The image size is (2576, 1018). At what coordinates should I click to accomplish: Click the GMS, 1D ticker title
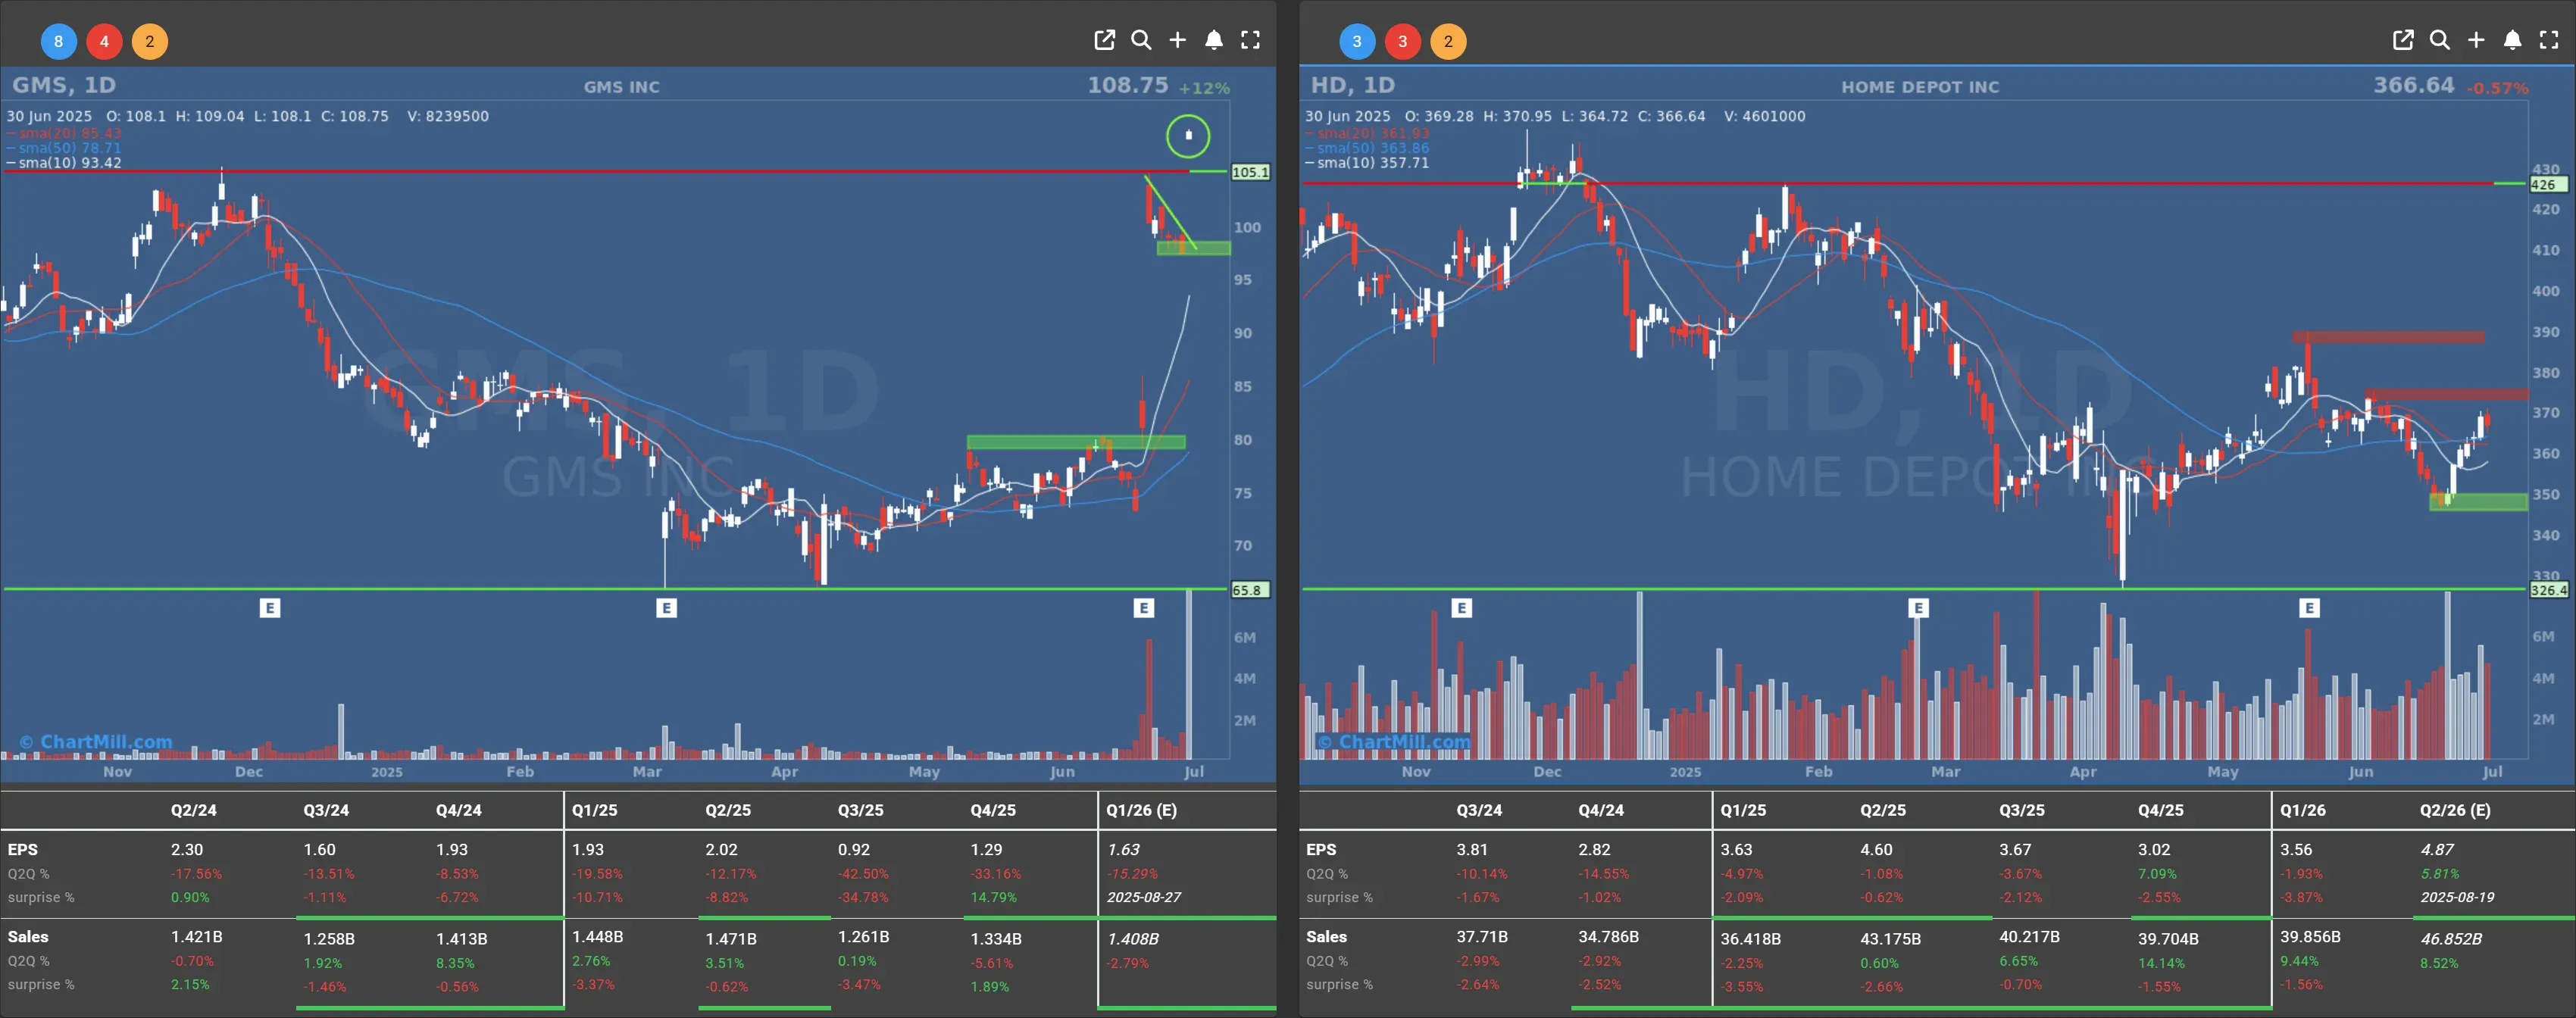pyautogui.click(x=64, y=85)
